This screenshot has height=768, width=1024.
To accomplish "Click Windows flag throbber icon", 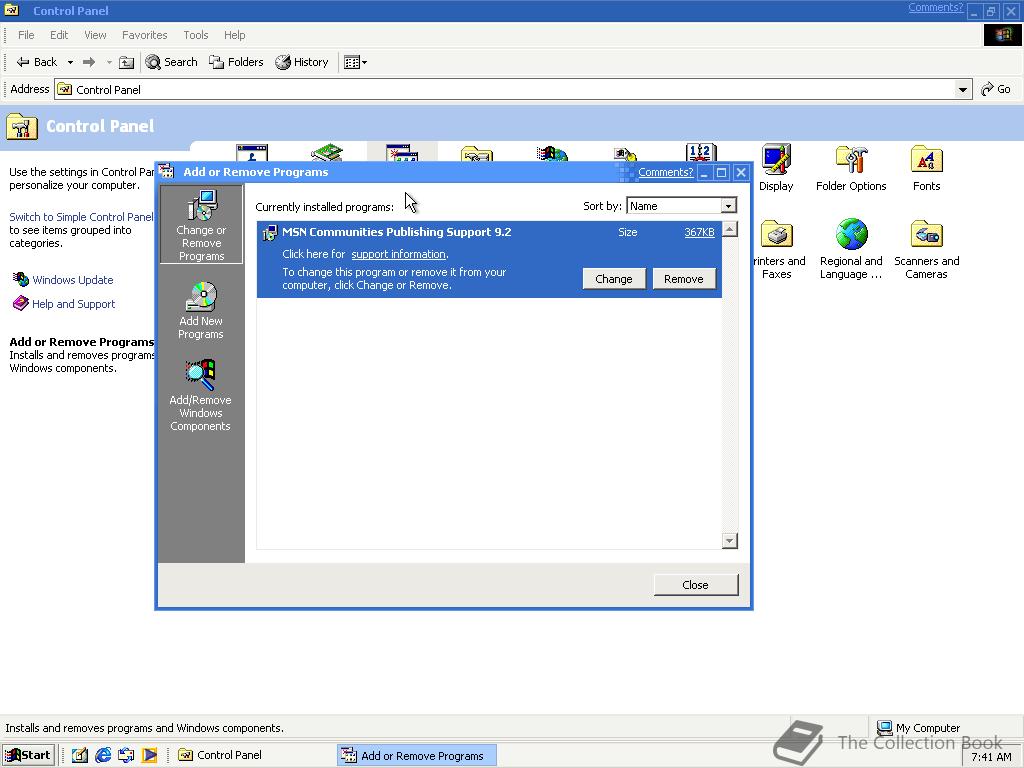I will [x=1002, y=35].
